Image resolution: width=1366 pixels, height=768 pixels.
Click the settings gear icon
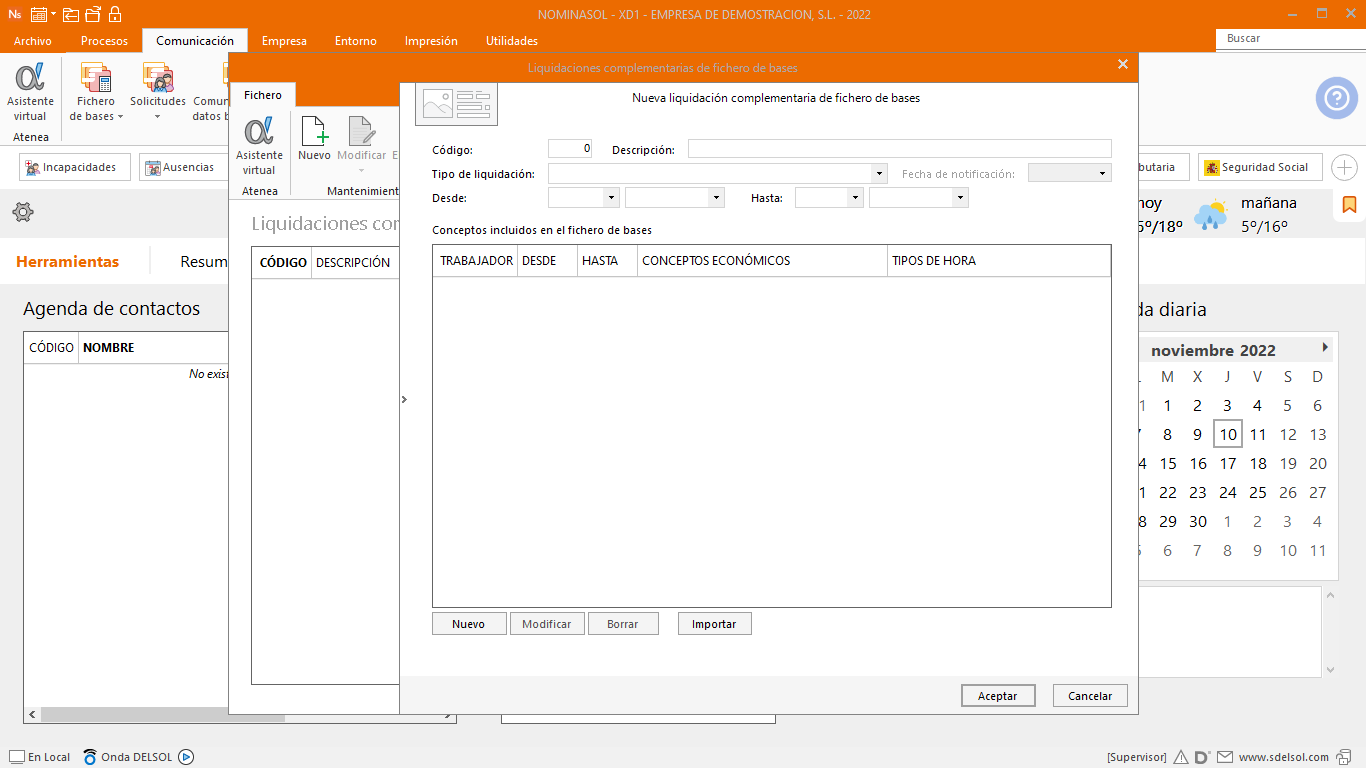tap(23, 212)
